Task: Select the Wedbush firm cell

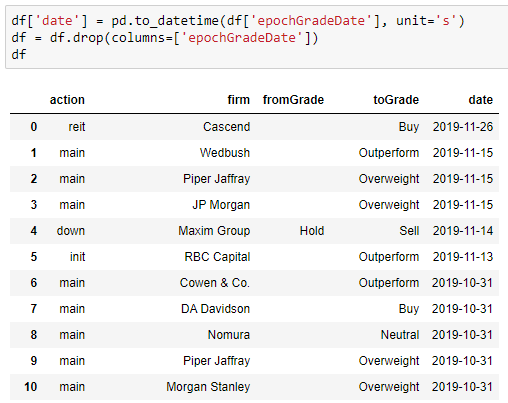Action: (x=225, y=153)
